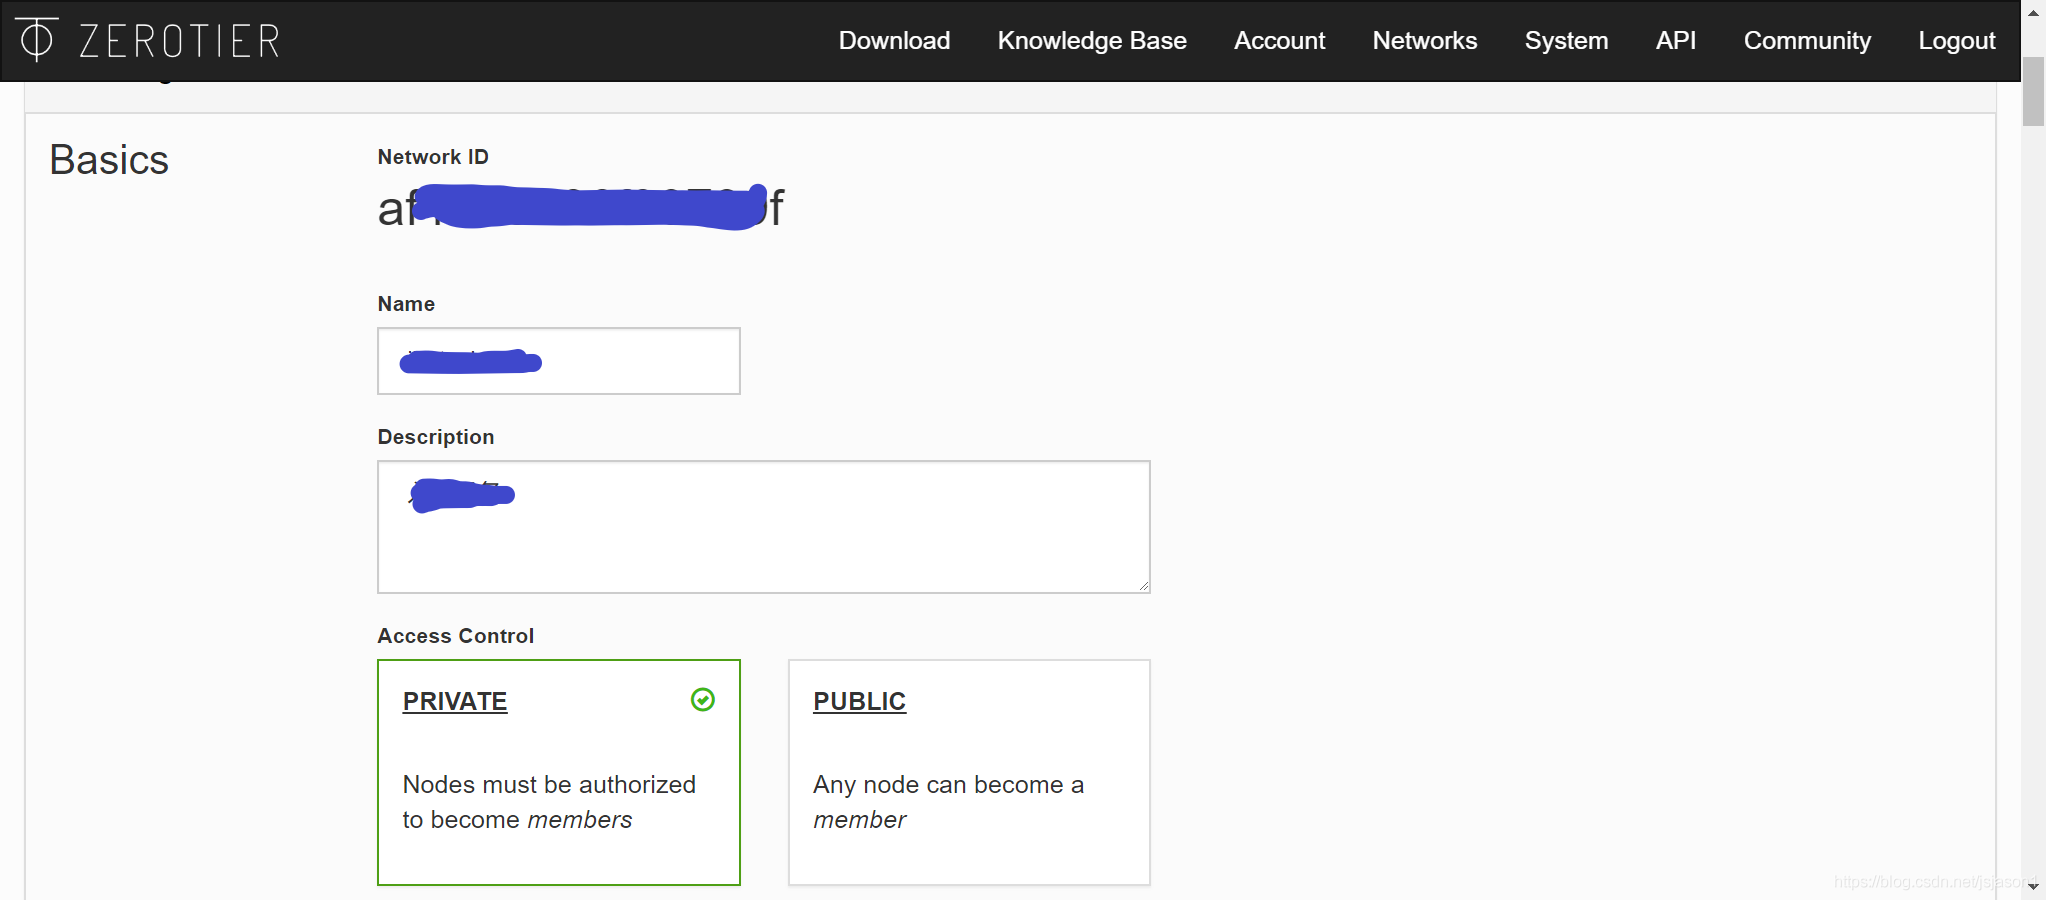Screen dimensions: 2046x900
Task: Open the Download page
Action: [x=894, y=40]
